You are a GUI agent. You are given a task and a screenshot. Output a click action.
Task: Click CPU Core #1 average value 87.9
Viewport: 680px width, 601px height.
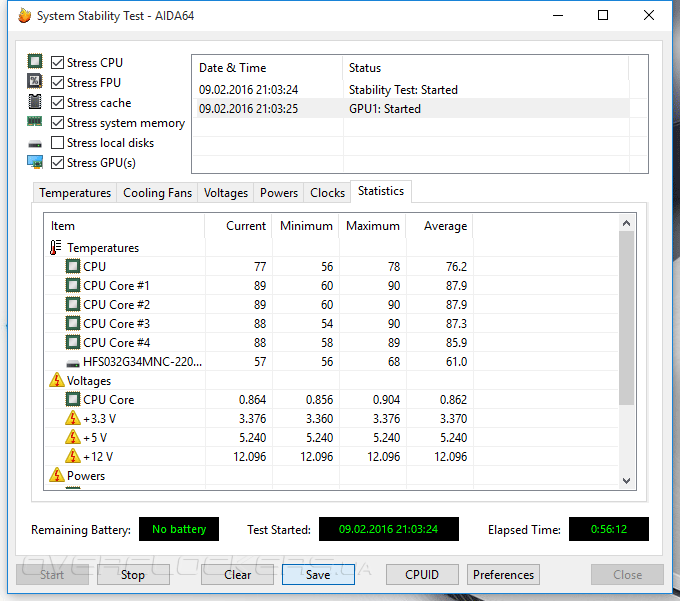(x=456, y=286)
